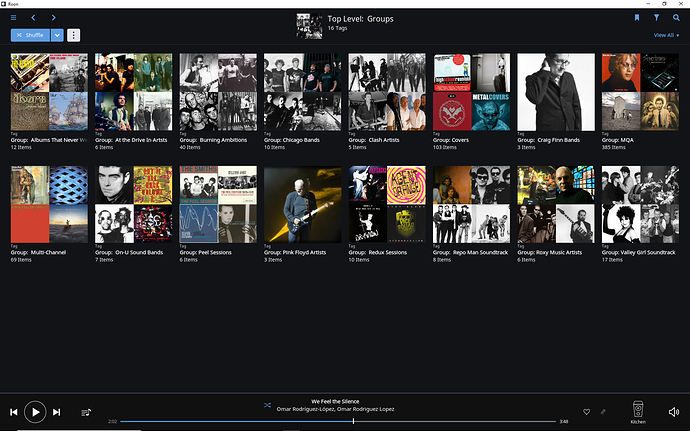Open Group: Repo Man Soundtrack cover art

472,204
